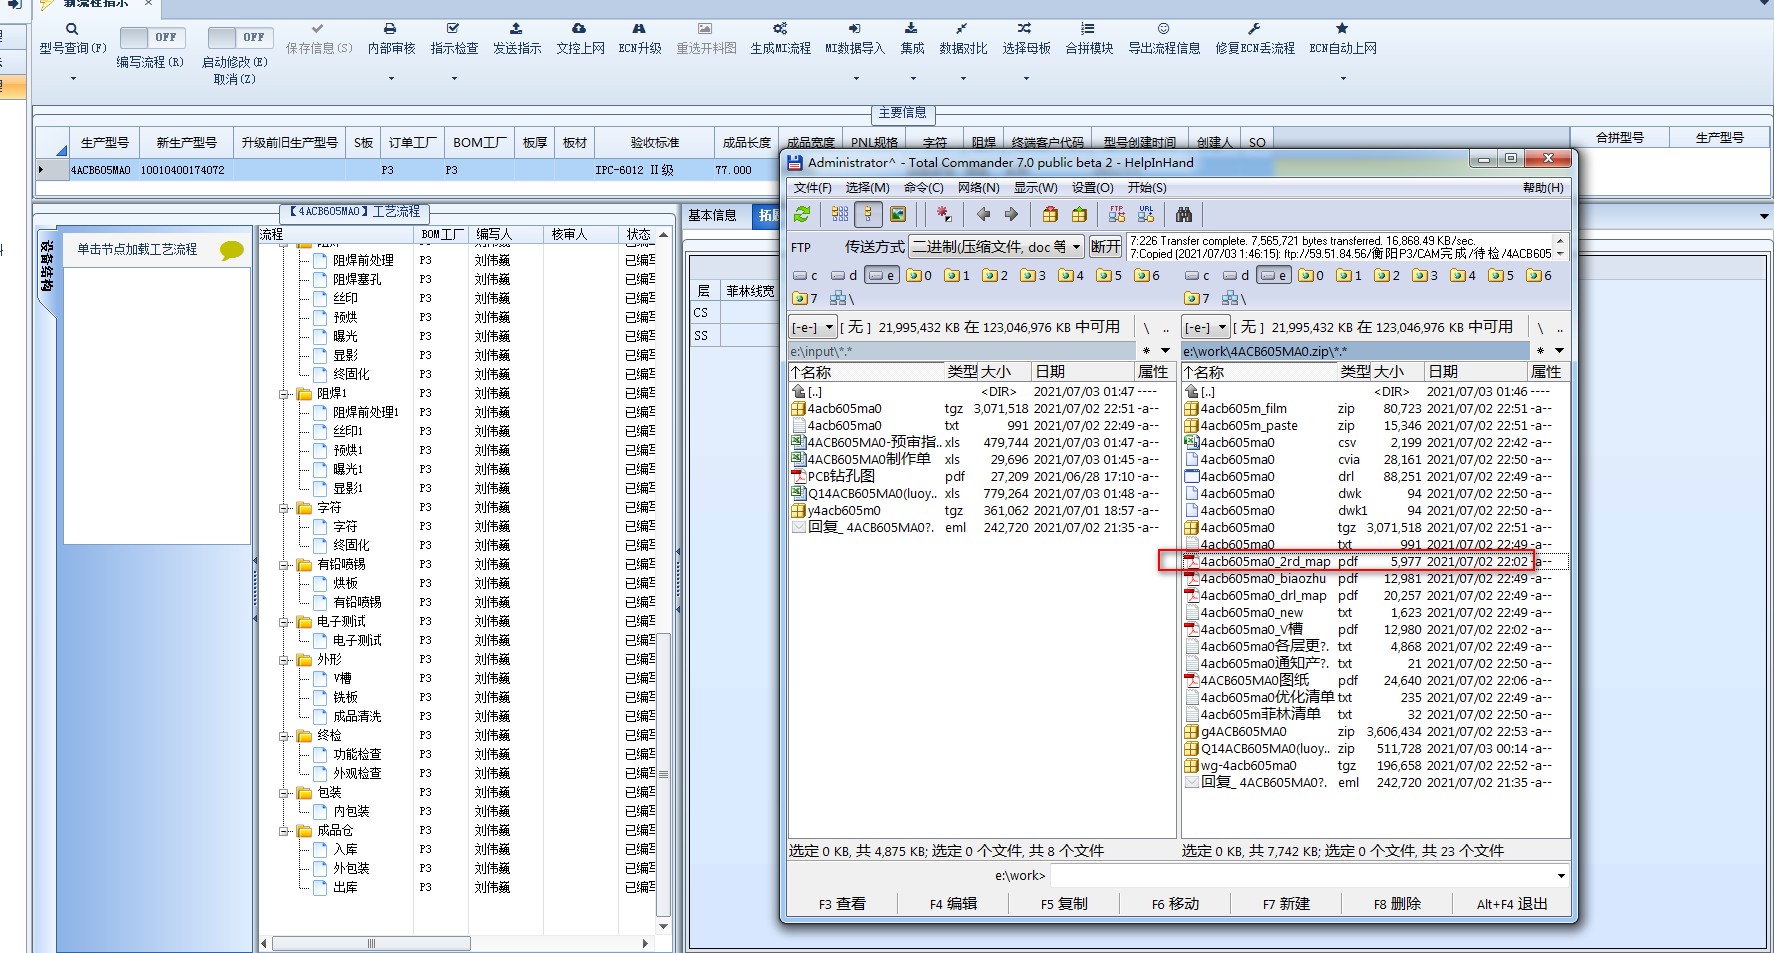Click the 数据对比 toolbar icon
This screenshot has width=1774, height=953.
[x=962, y=29]
